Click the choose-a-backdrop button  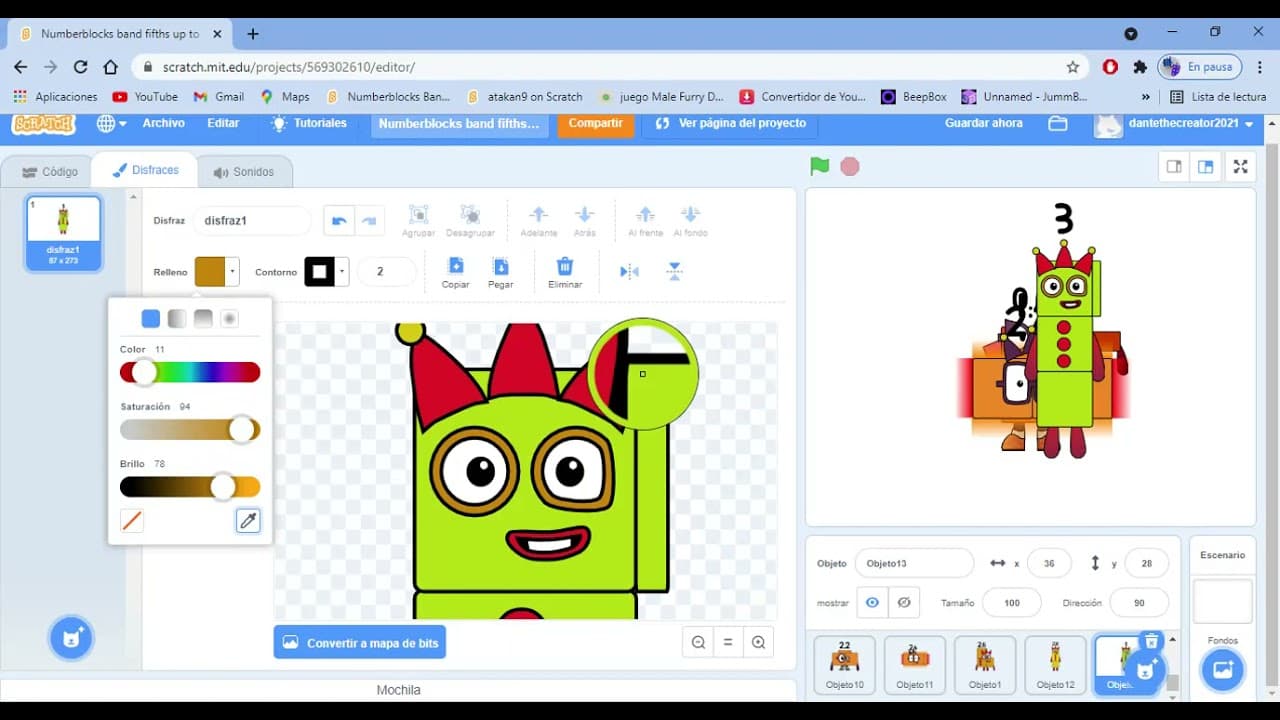pos(1222,670)
